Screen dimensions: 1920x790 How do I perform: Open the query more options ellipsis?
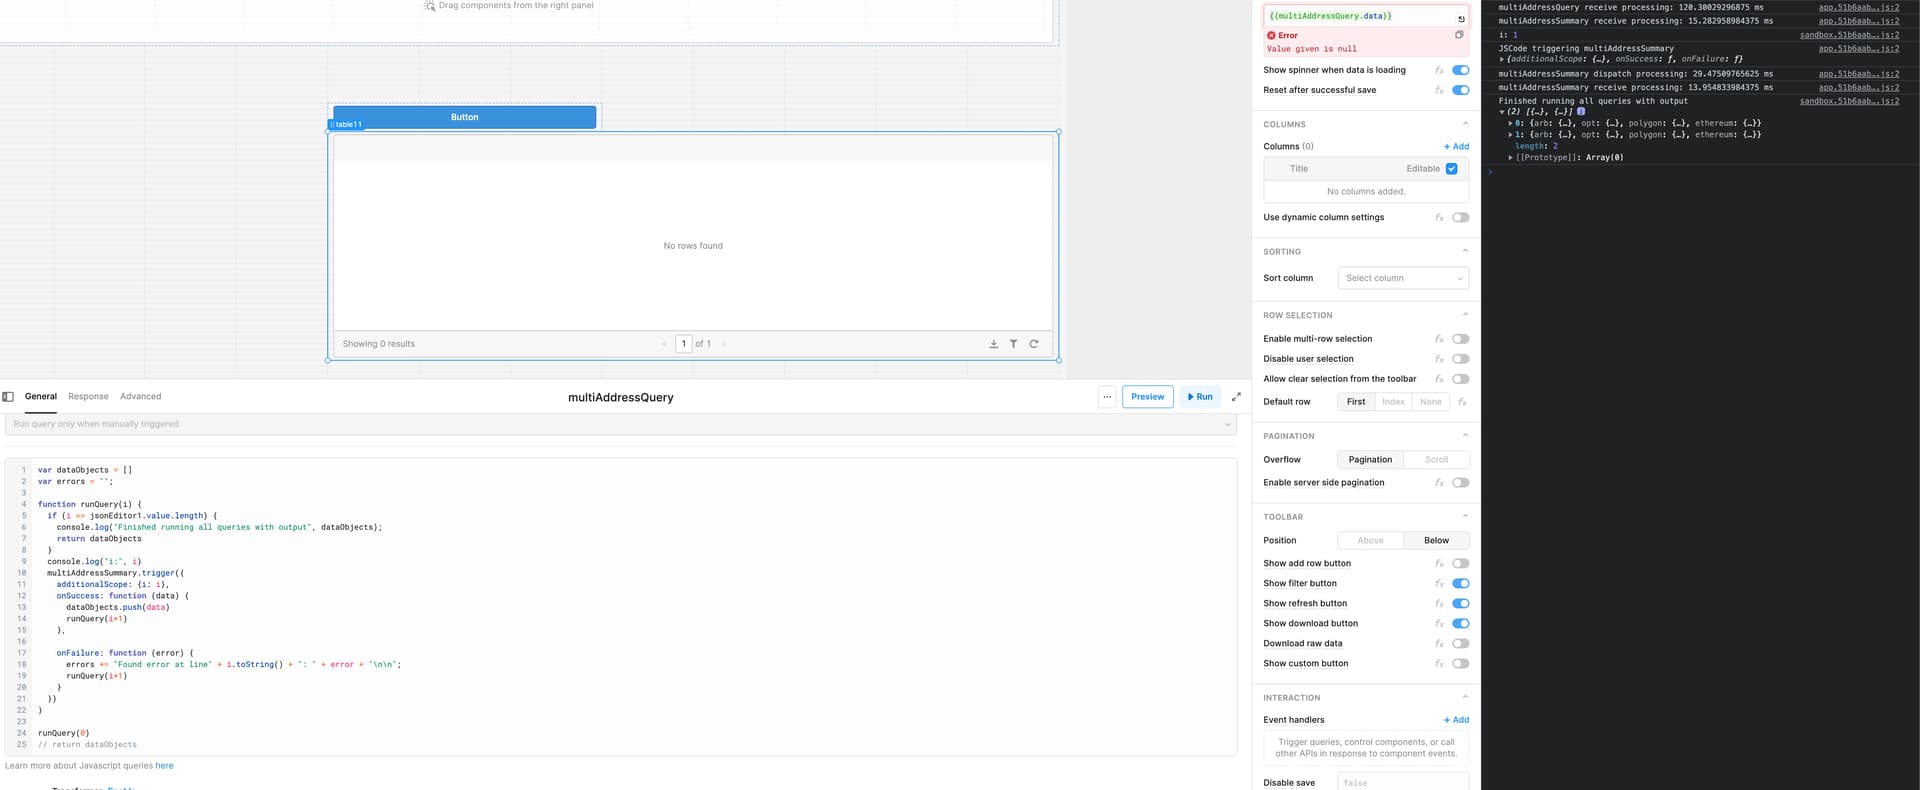click(x=1107, y=397)
